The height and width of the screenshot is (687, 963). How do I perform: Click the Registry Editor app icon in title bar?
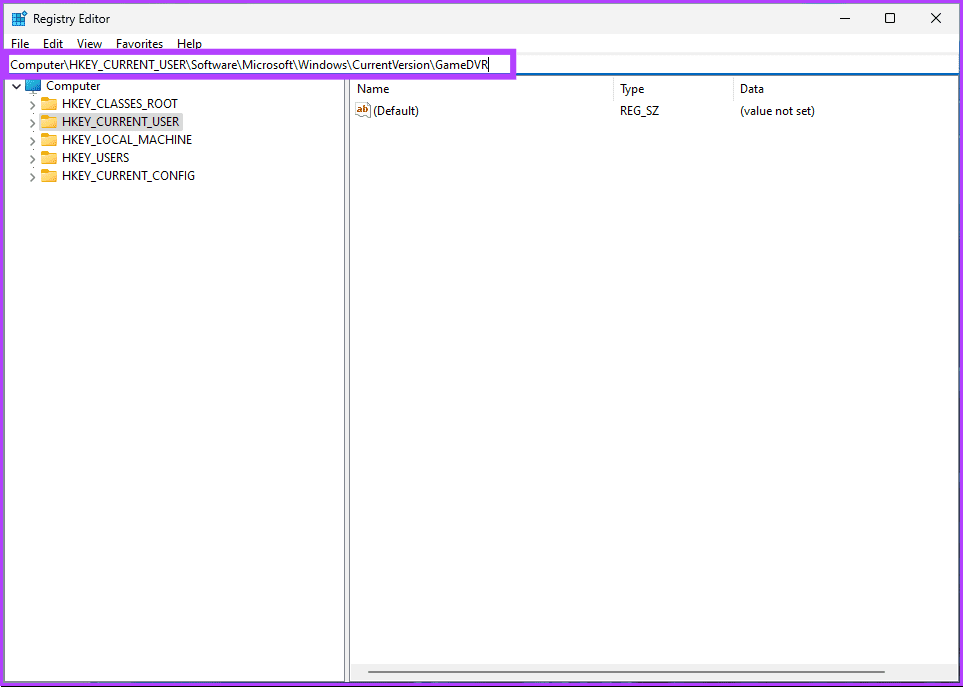pyautogui.click(x=19, y=18)
